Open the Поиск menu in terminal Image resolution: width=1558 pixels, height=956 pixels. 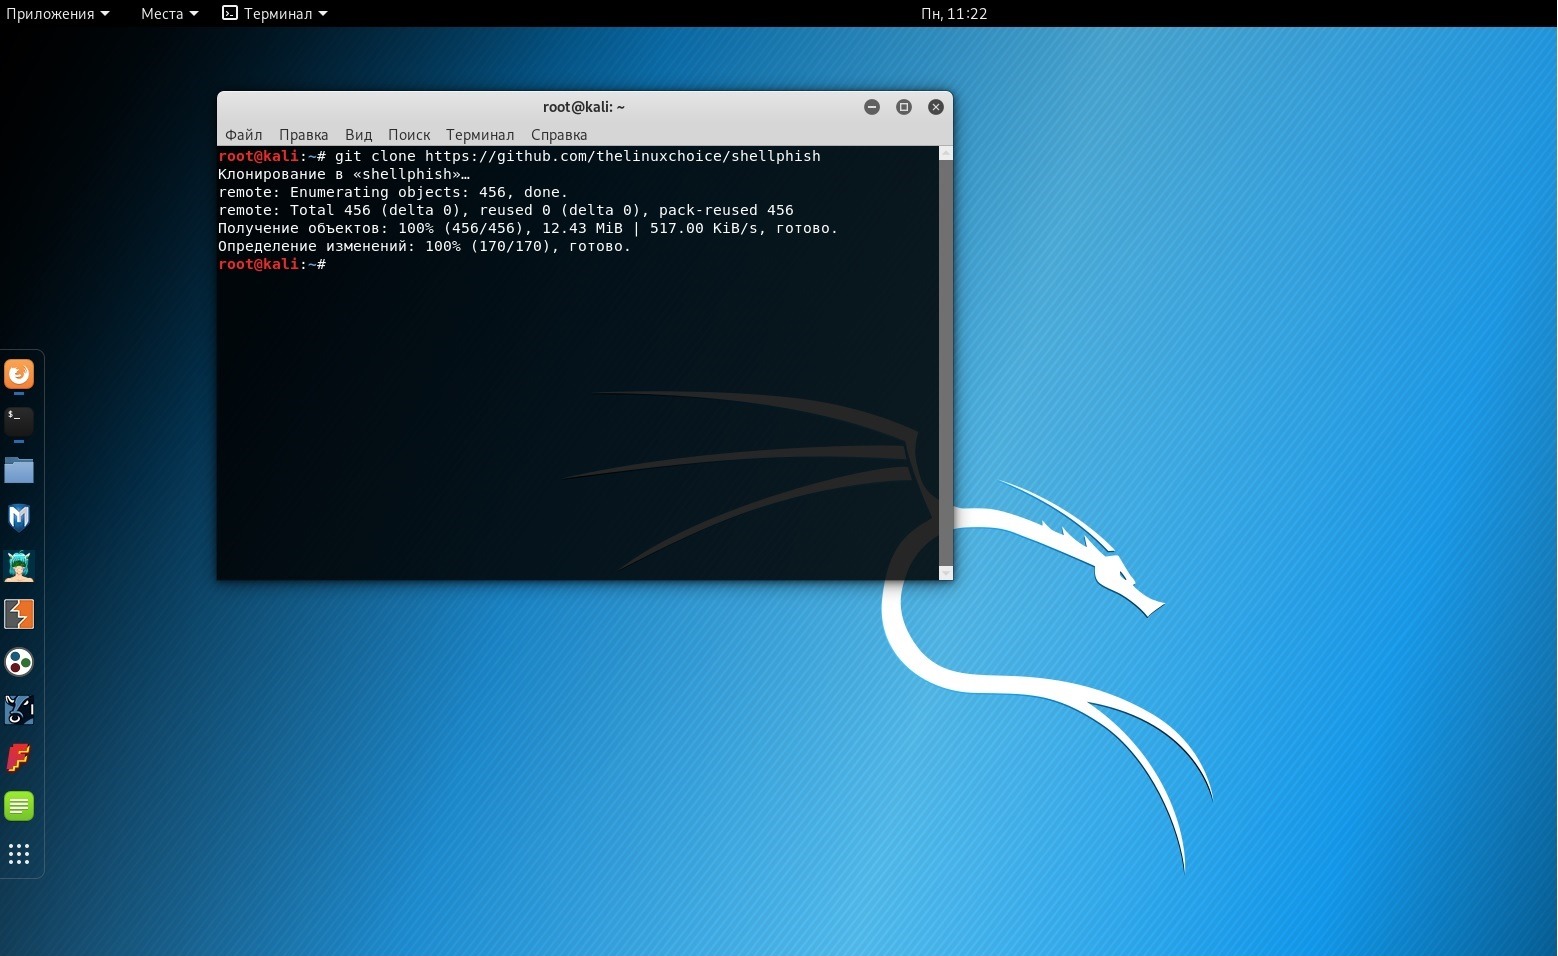[x=409, y=135]
